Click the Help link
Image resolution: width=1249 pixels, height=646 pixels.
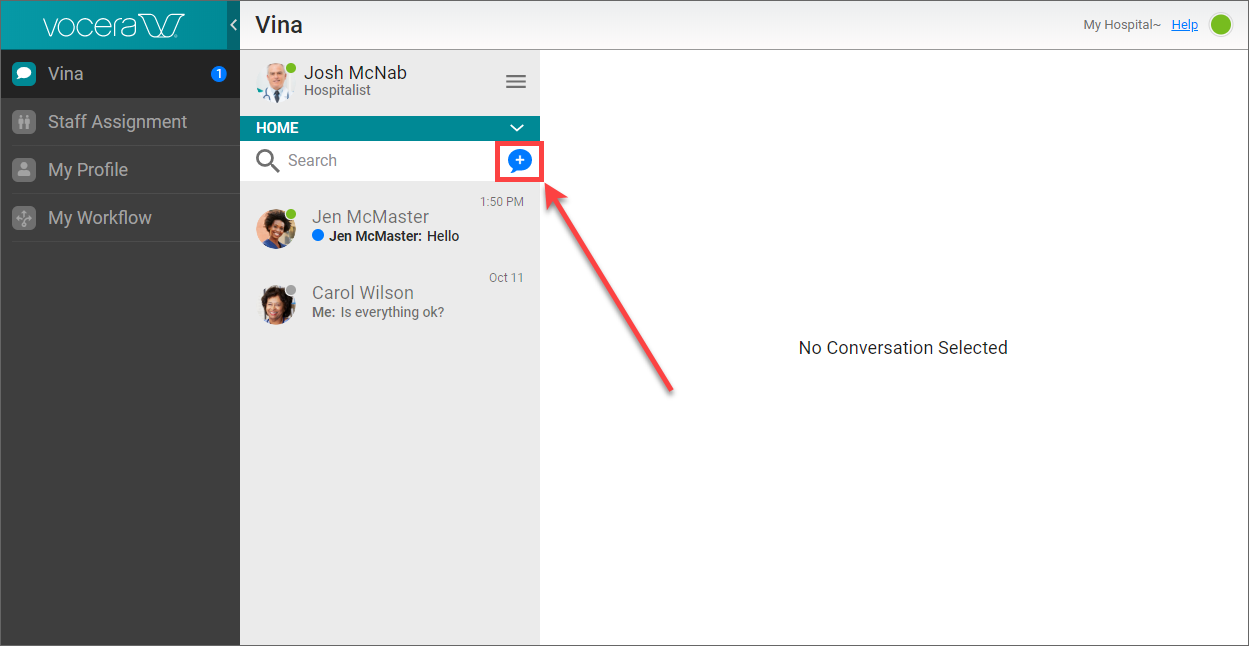[x=1184, y=25]
